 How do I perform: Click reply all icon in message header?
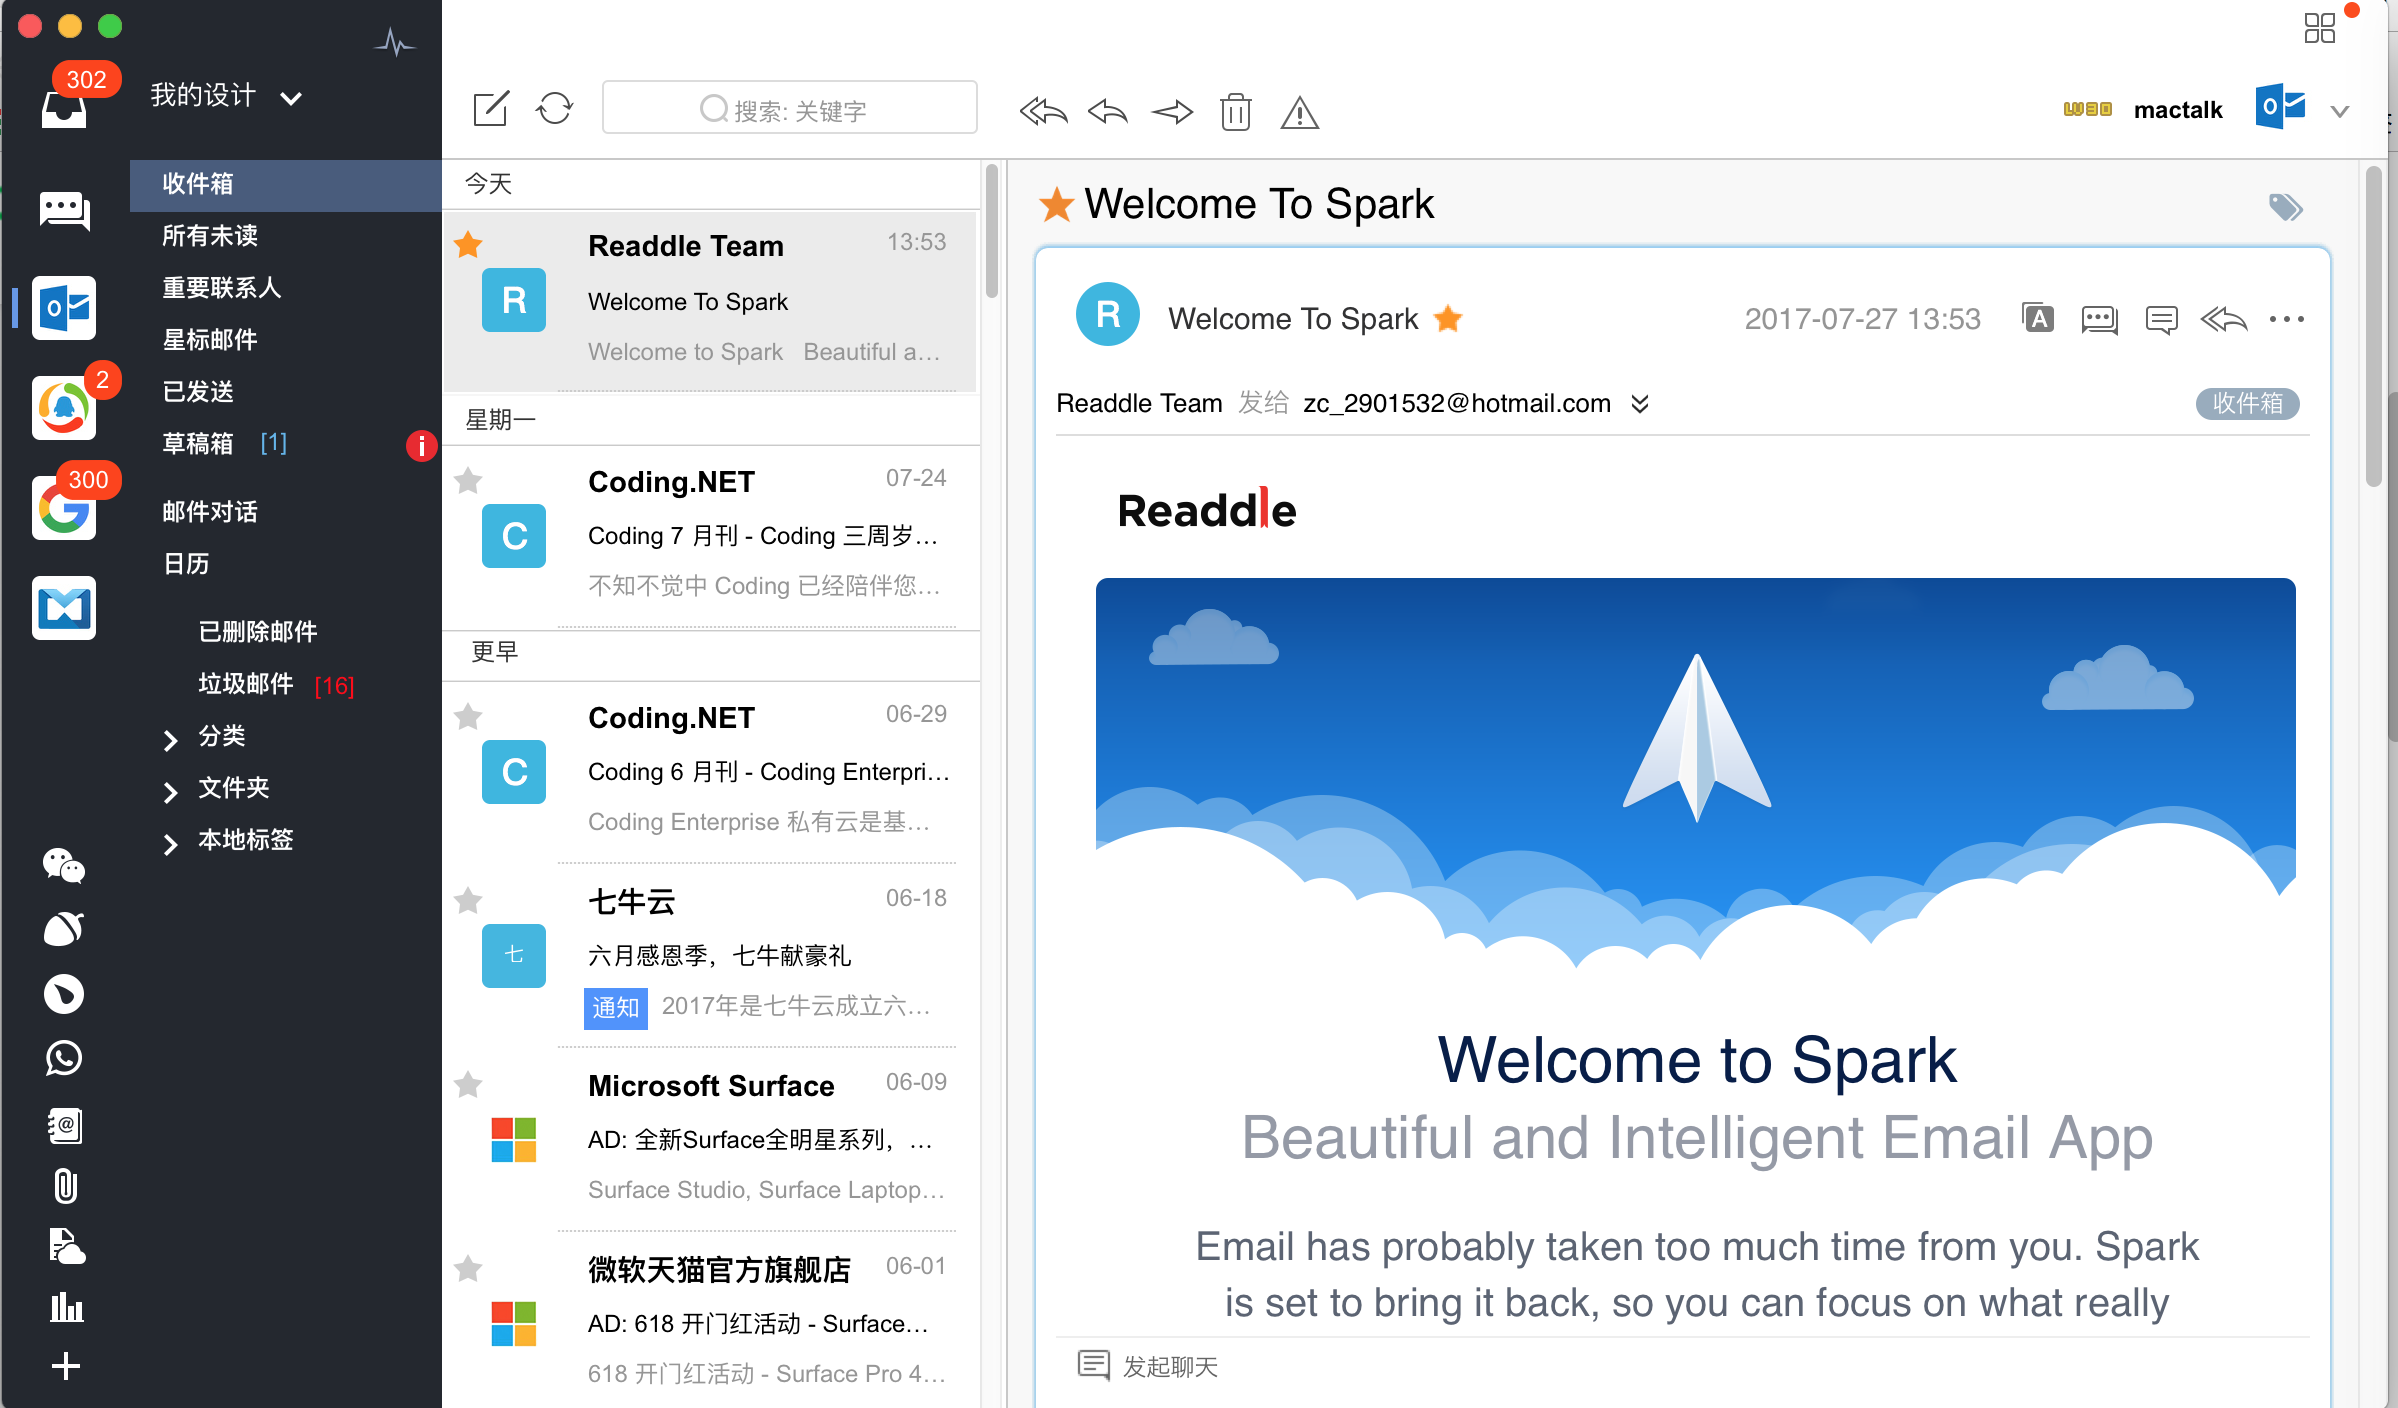[x=2224, y=319]
